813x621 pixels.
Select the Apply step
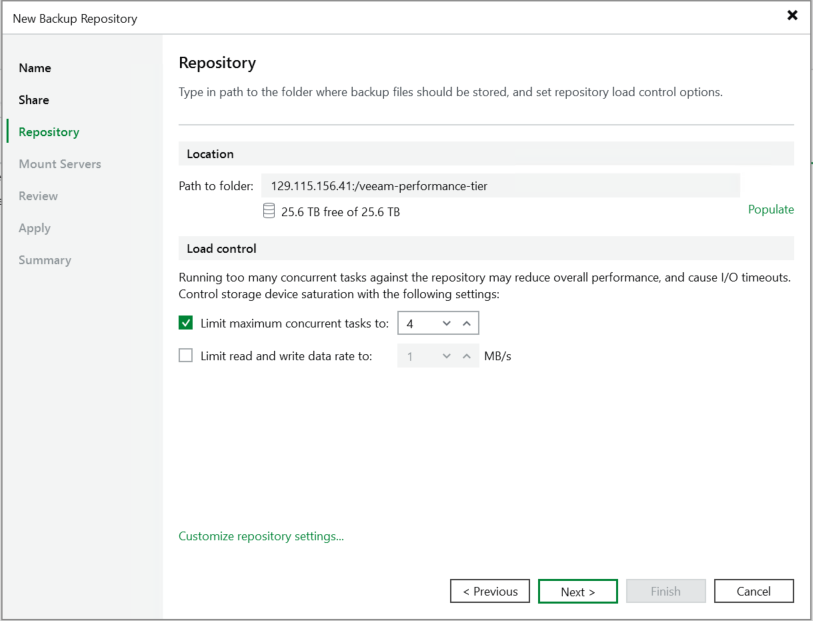(x=35, y=229)
